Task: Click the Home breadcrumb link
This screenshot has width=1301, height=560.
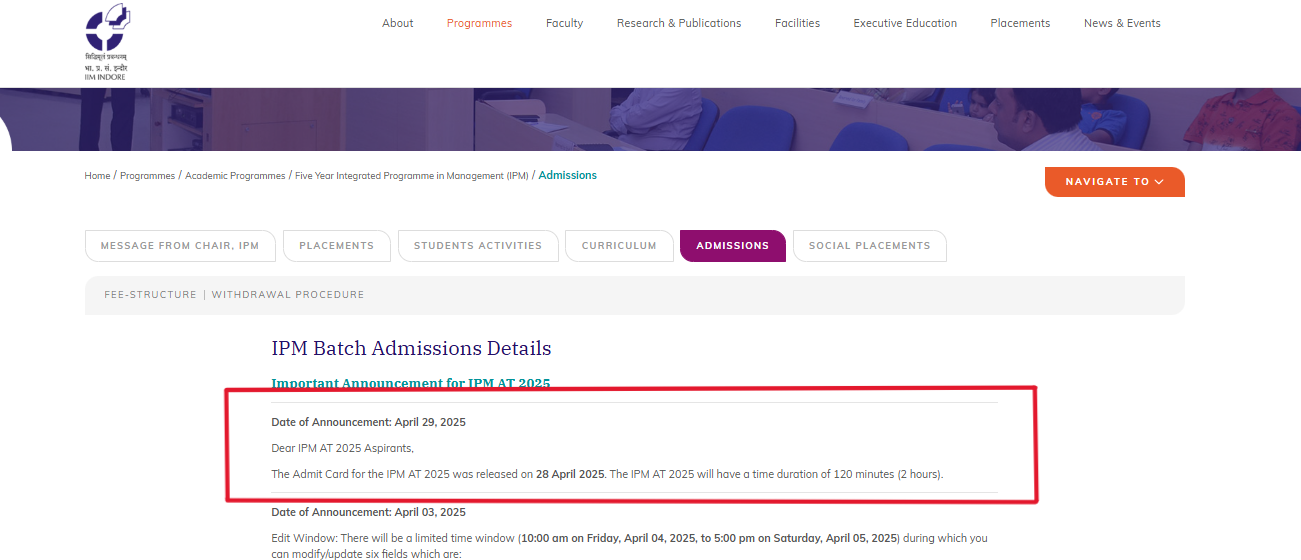Action: point(97,176)
